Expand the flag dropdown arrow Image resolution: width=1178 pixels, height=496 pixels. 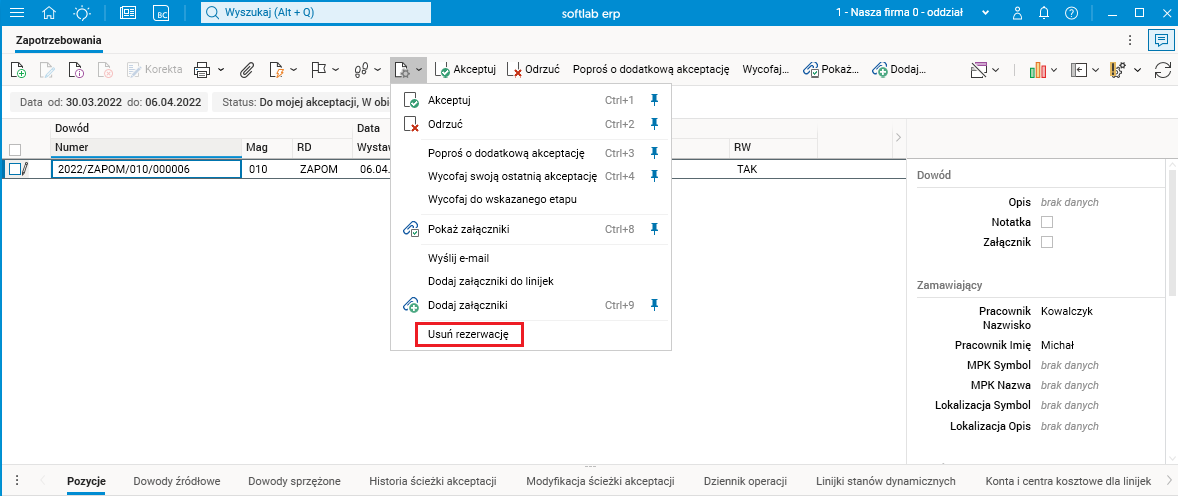point(335,70)
